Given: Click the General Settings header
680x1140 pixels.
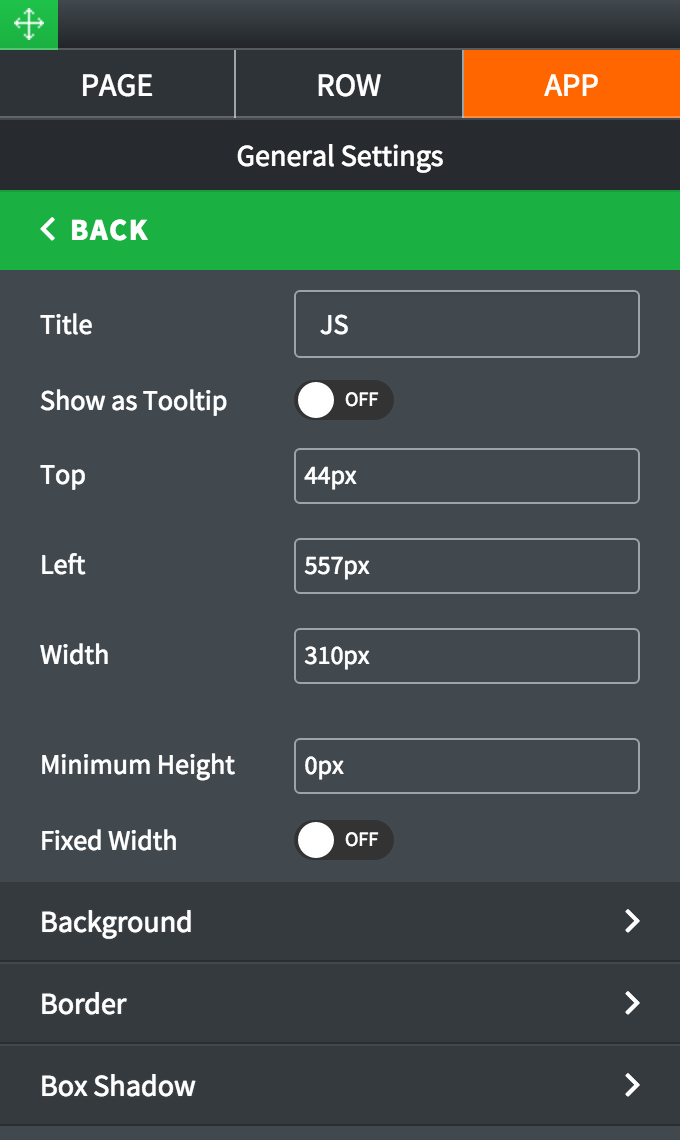Looking at the screenshot, I should (x=340, y=156).
